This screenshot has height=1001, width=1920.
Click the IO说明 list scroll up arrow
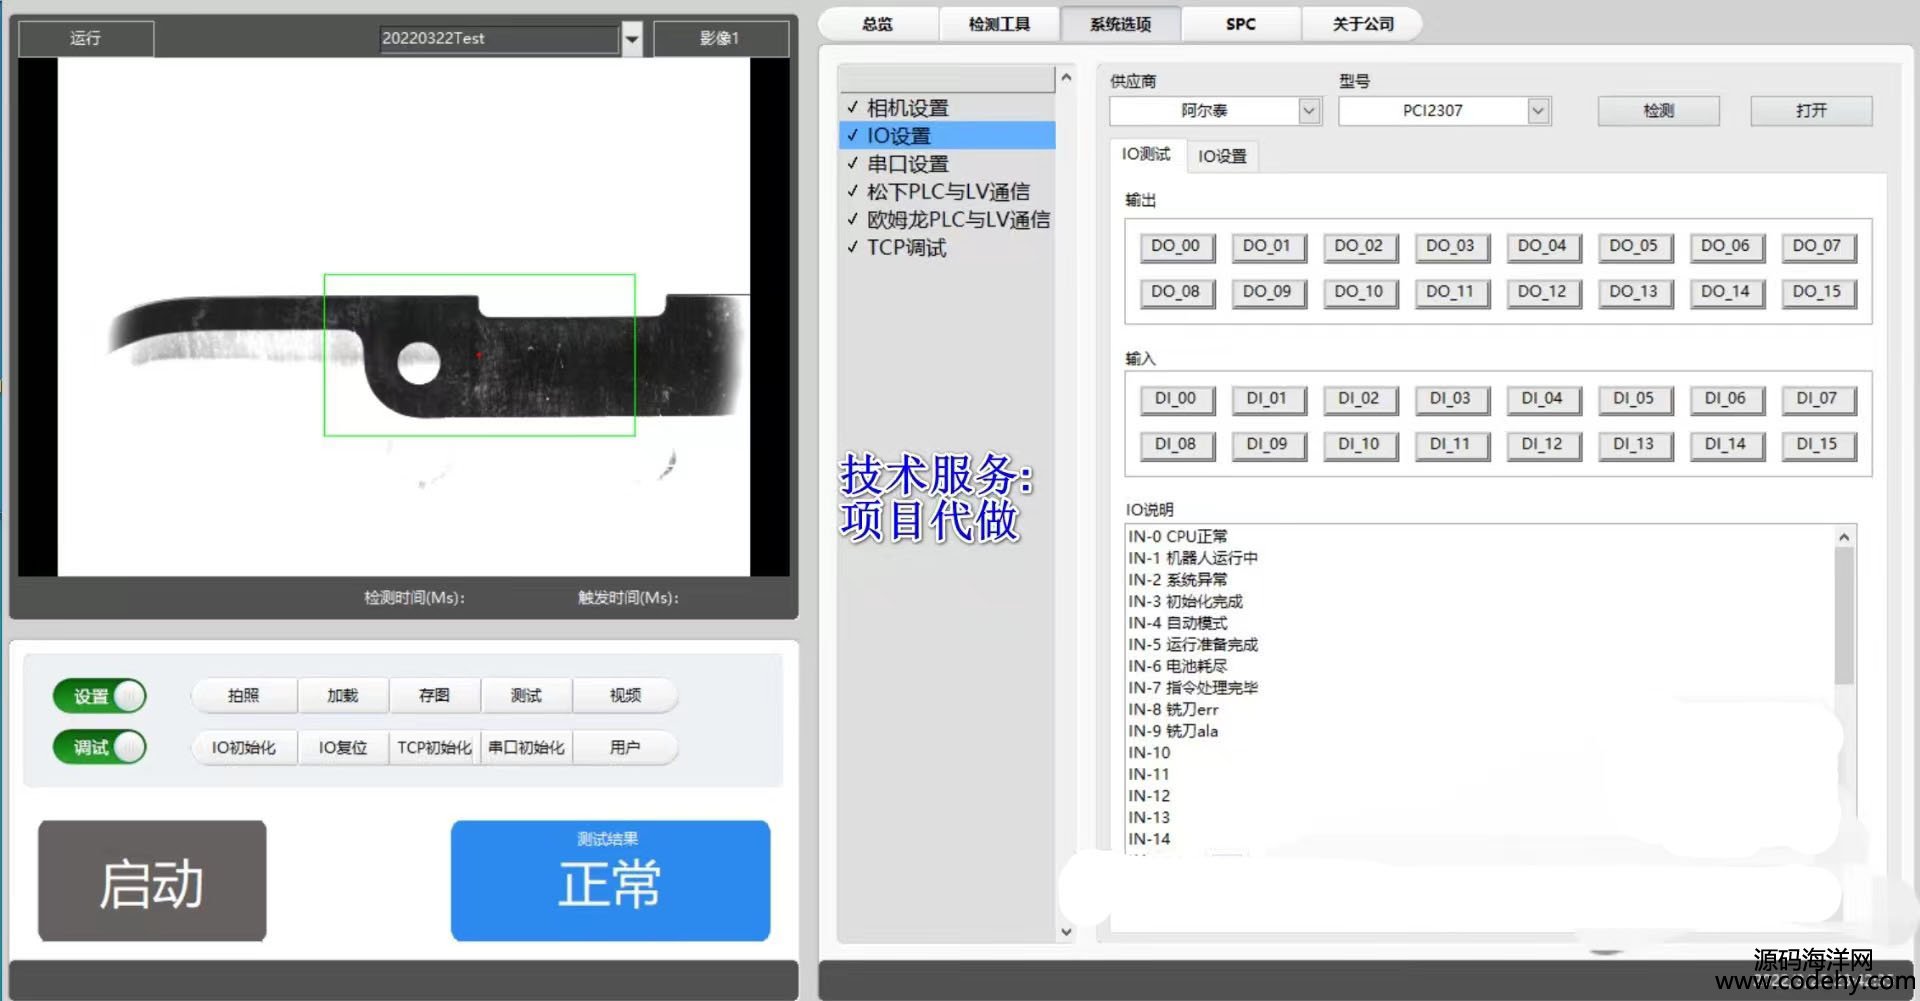[x=1844, y=537]
